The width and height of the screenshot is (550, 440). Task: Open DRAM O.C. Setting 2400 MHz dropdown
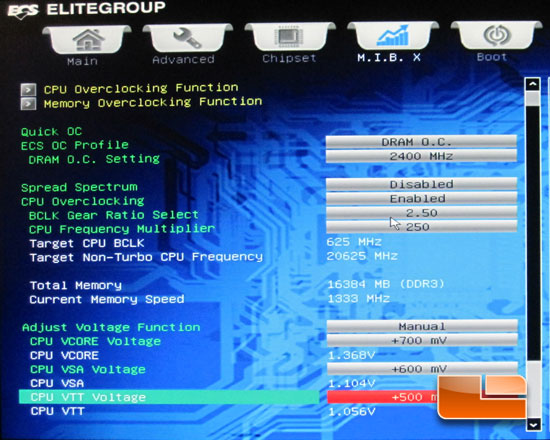coord(421,156)
